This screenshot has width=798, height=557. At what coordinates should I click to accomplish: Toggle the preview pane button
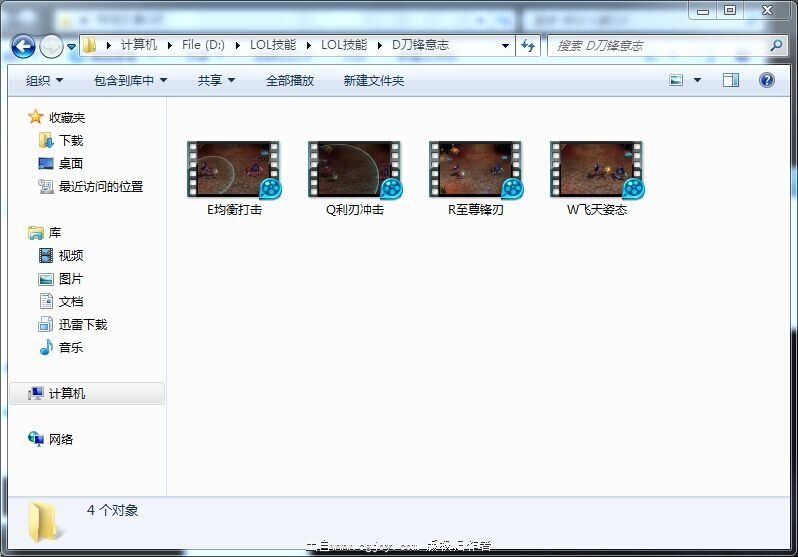tap(731, 81)
